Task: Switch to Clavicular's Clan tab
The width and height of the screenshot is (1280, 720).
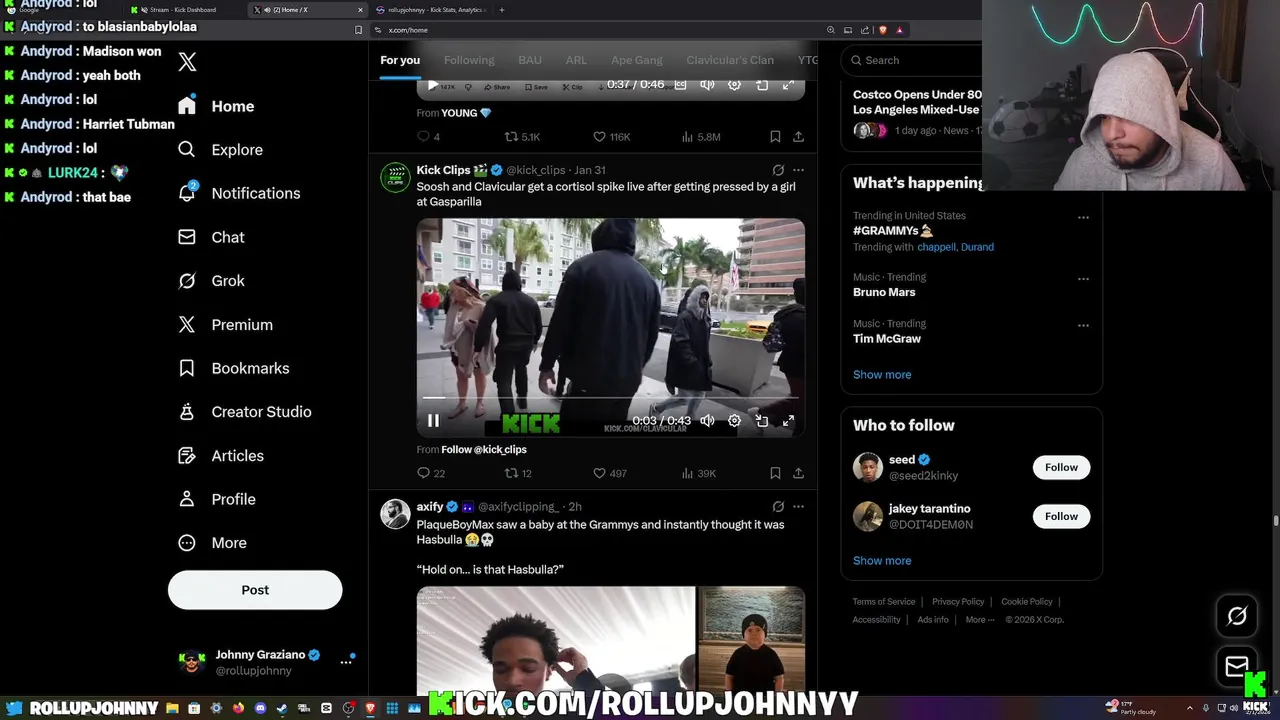Action: click(730, 60)
